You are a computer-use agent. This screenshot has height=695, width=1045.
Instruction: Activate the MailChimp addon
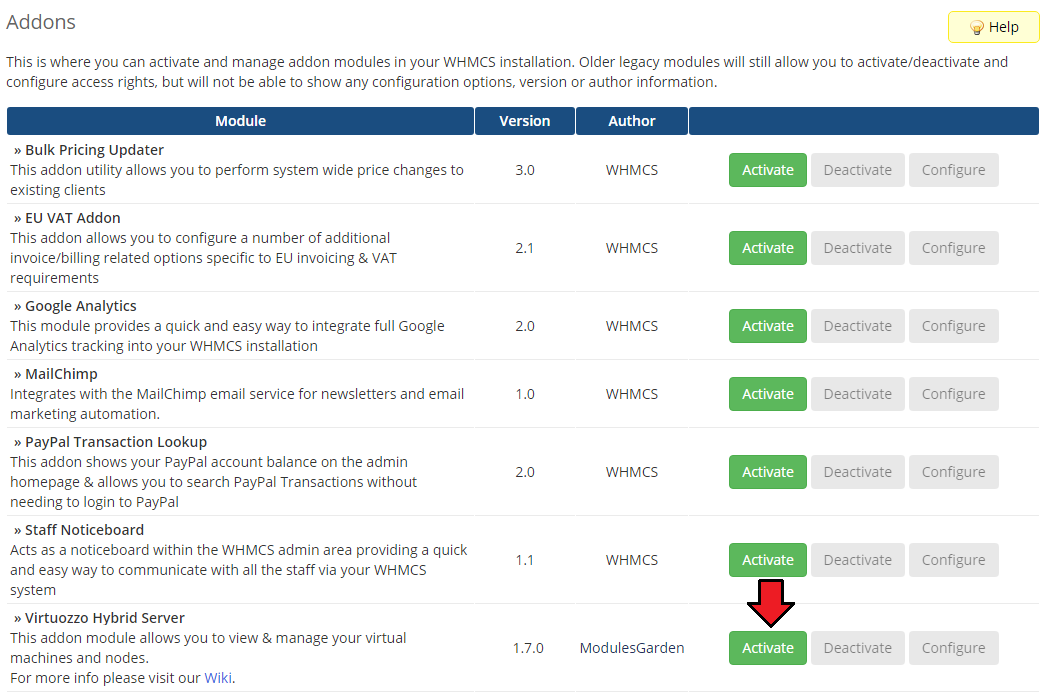pos(768,394)
